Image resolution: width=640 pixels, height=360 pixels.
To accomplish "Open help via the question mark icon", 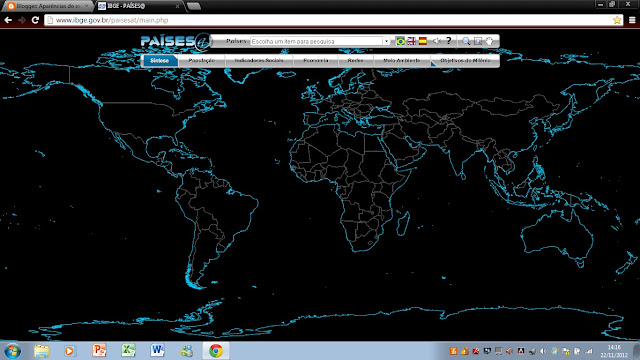I will [x=449, y=41].
